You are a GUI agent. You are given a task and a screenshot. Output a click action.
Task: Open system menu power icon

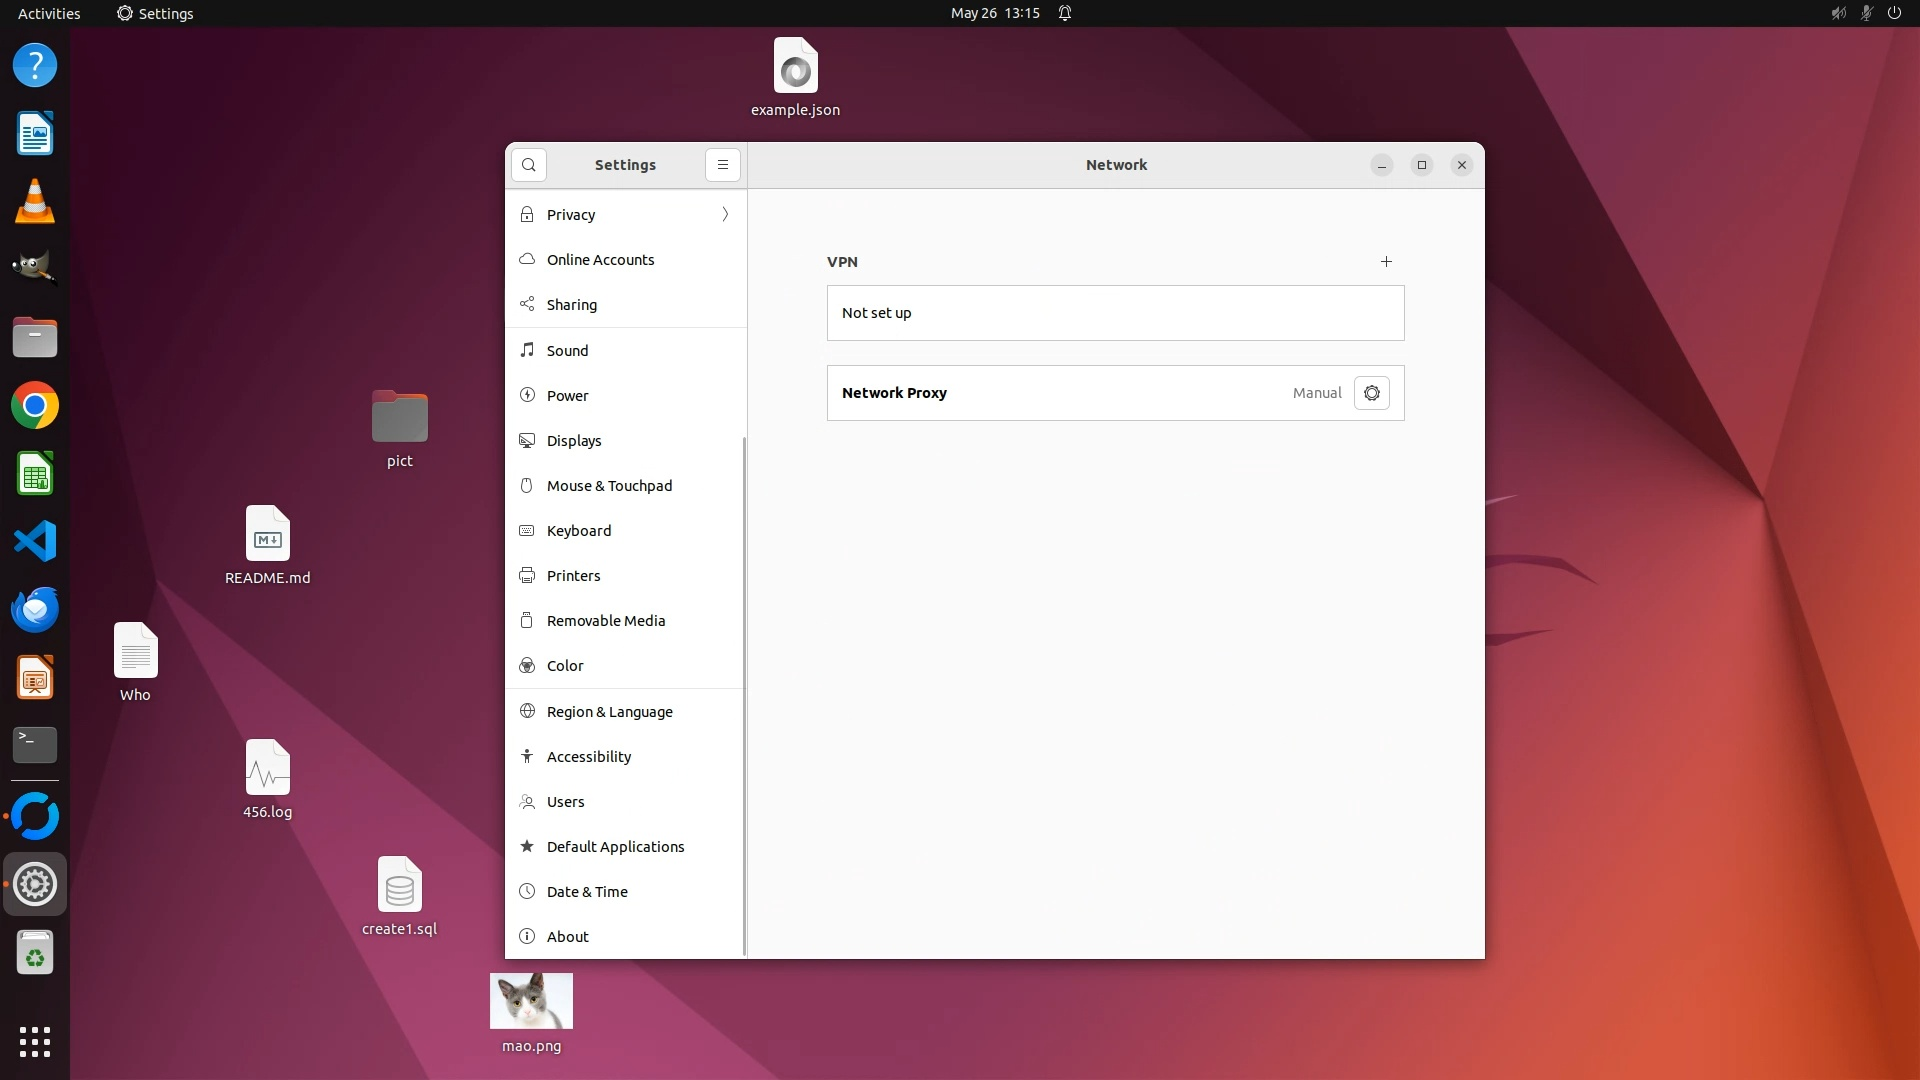coord(1894,14)
